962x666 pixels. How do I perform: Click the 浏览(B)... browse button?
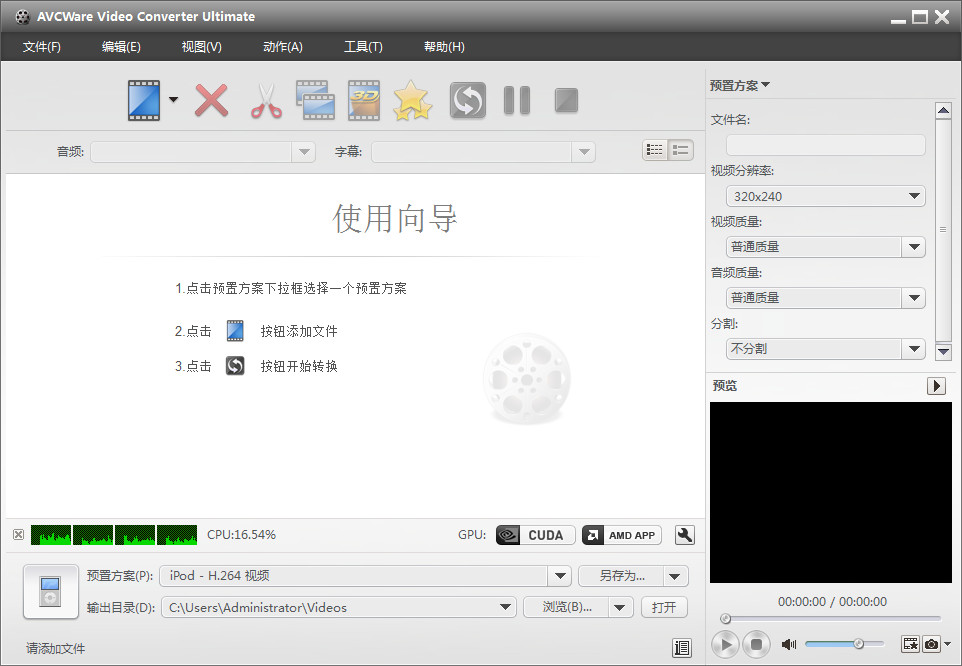[566, 607]
